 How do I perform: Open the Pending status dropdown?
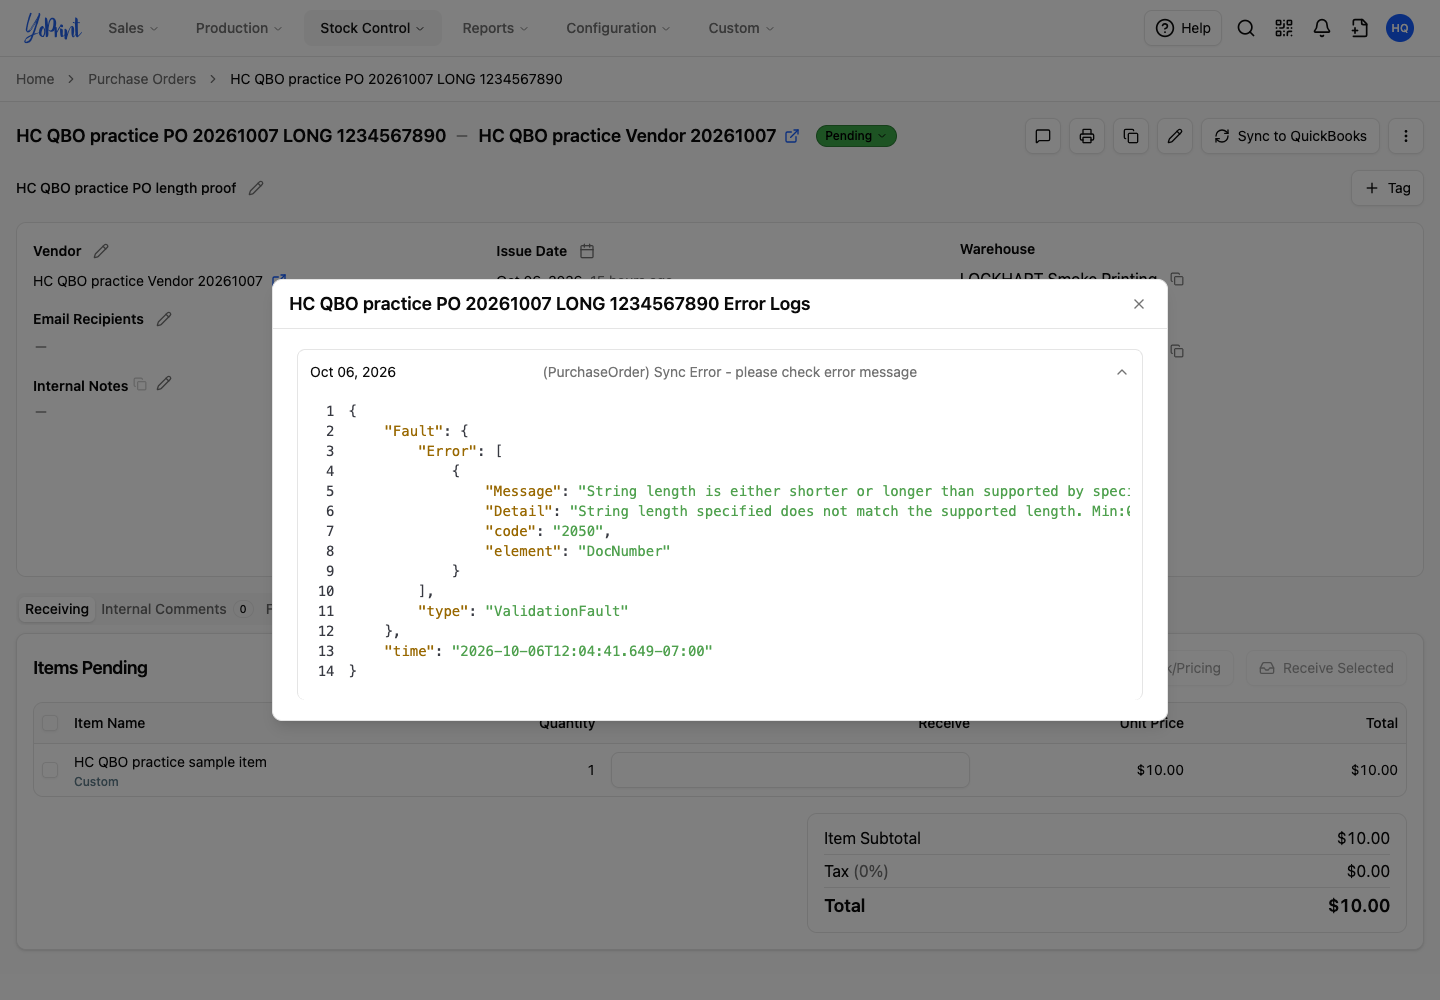(856, 136)
